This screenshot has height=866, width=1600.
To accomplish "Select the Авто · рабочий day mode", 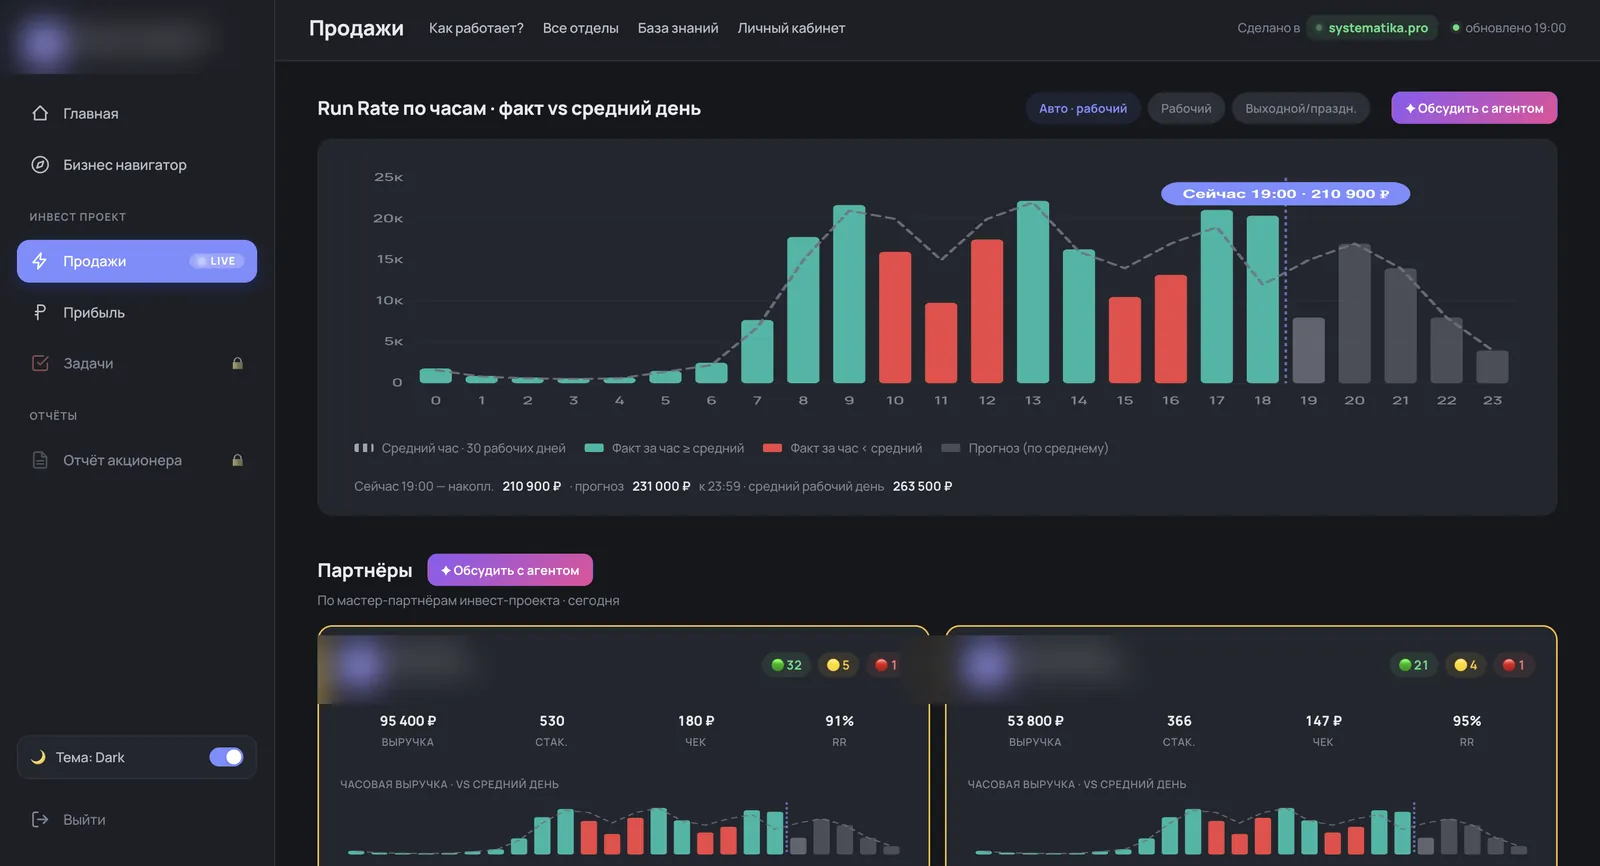I will pyautogui.click(x=1082, y=108).
